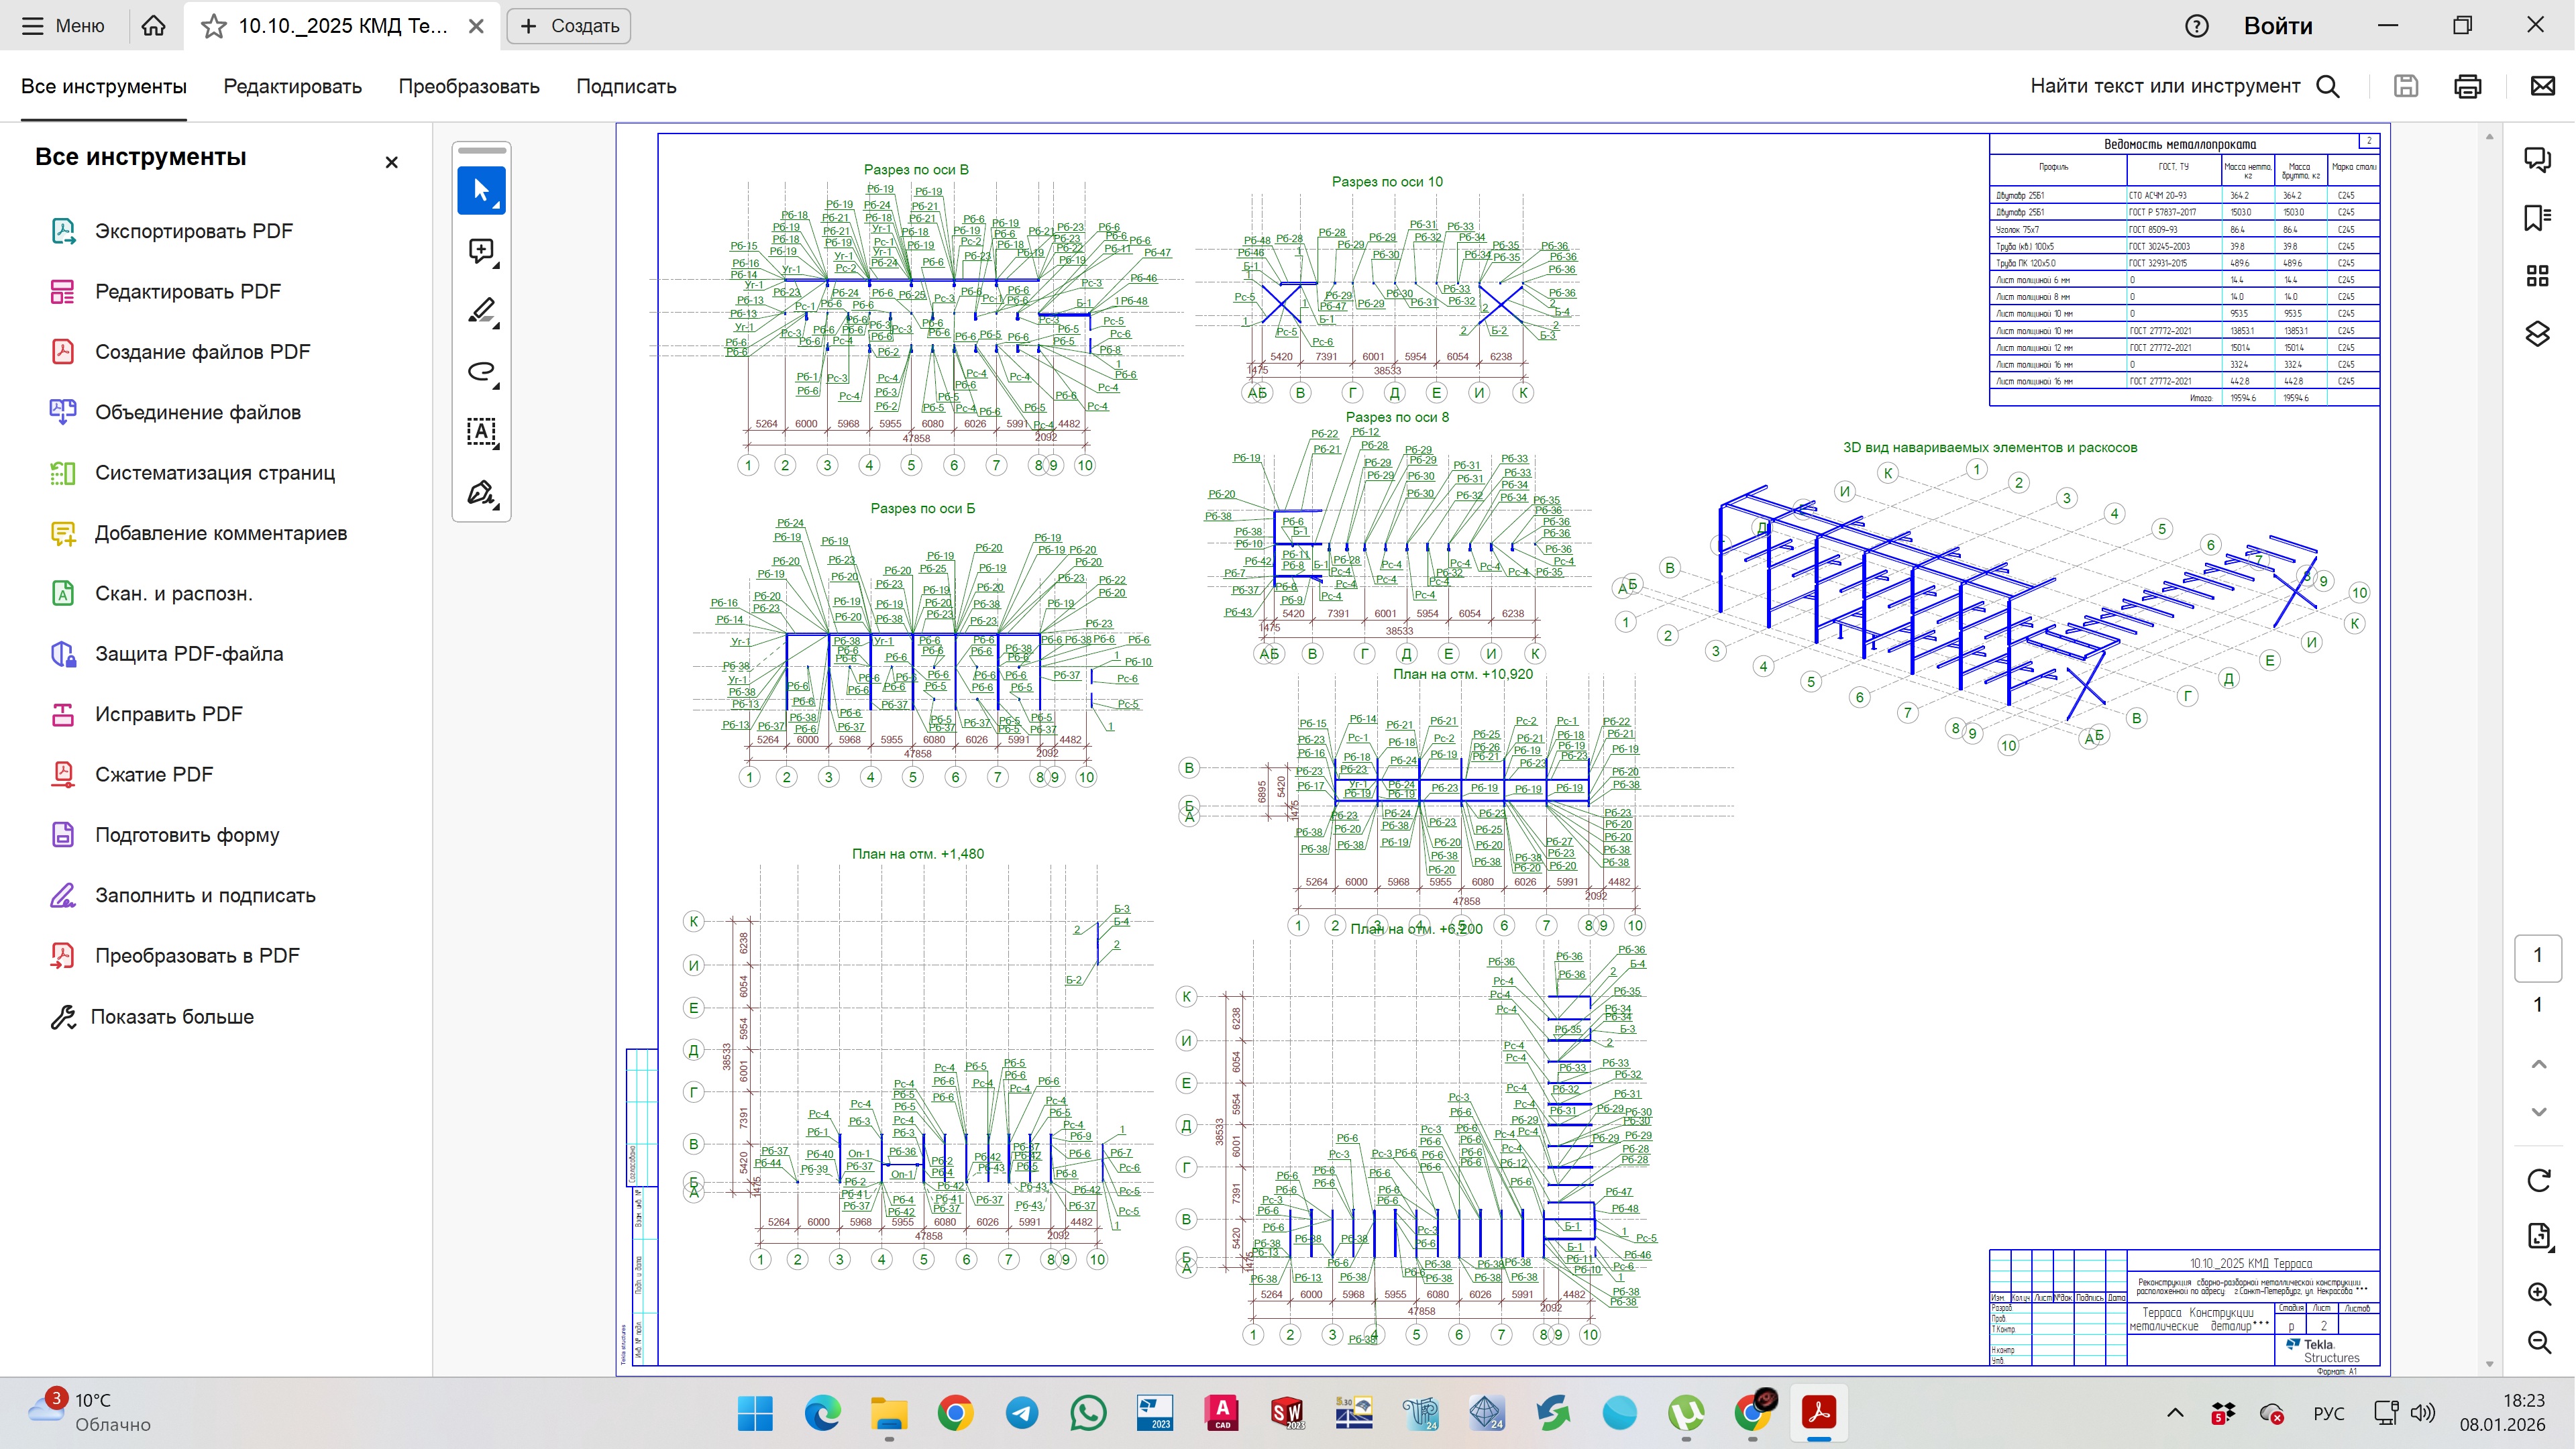
Task: Rotate the page view clockwise
Action: (2539, 1180)
